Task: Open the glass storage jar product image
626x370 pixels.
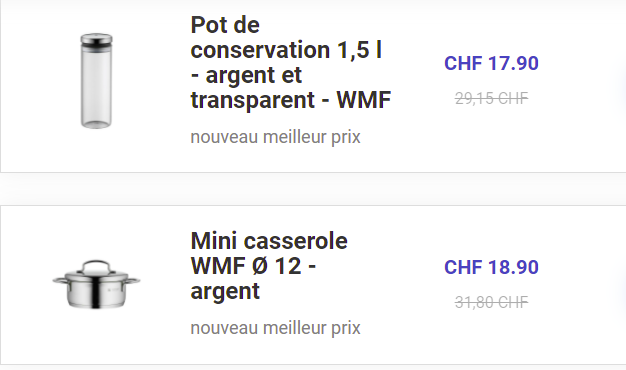Action: [x=96, y=81]
